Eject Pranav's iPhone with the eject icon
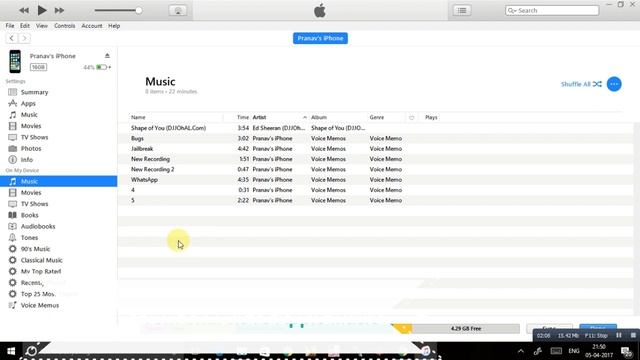This screenshot has height=360, width=640. (107, 56)
